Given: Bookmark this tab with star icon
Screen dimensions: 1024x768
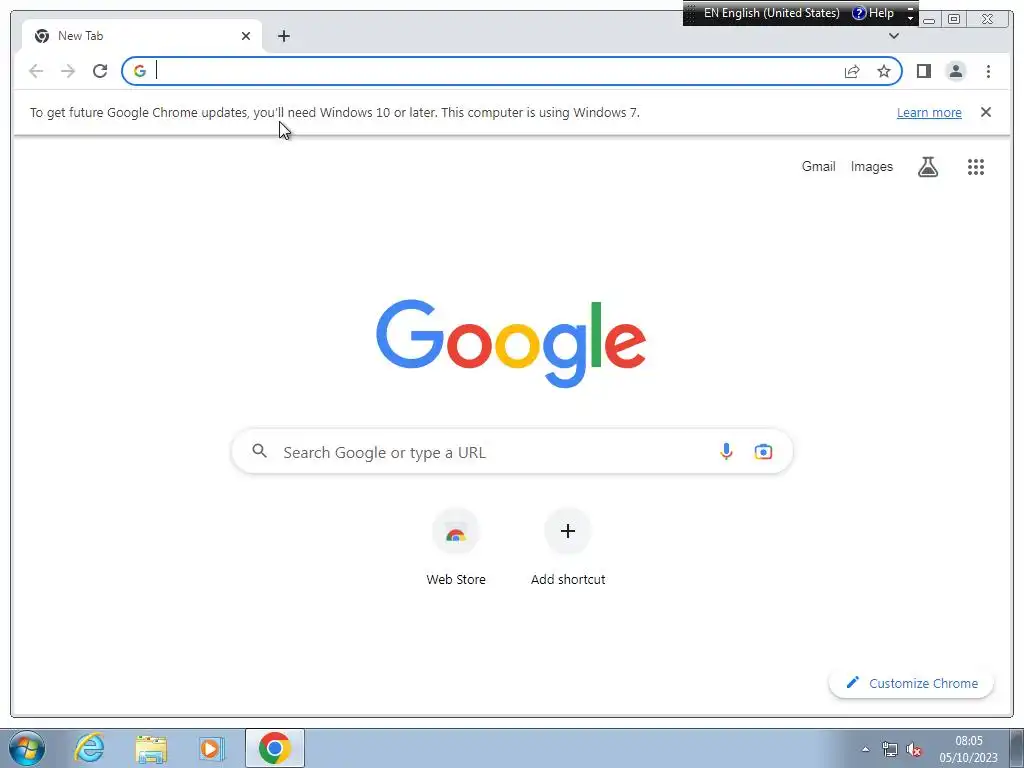Looking at the screenshot, I should point(884,71).
